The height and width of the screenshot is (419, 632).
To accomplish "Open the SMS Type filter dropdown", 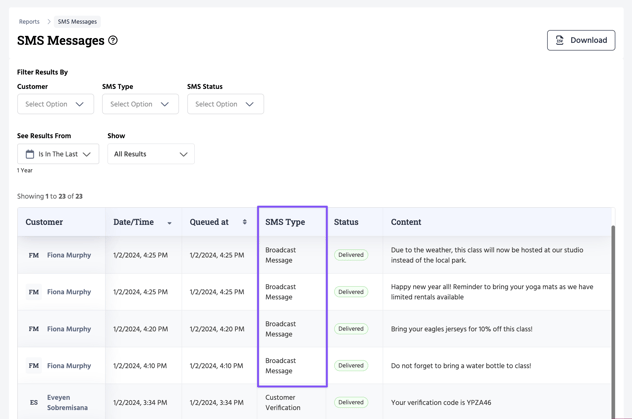I will coord(140,104).
